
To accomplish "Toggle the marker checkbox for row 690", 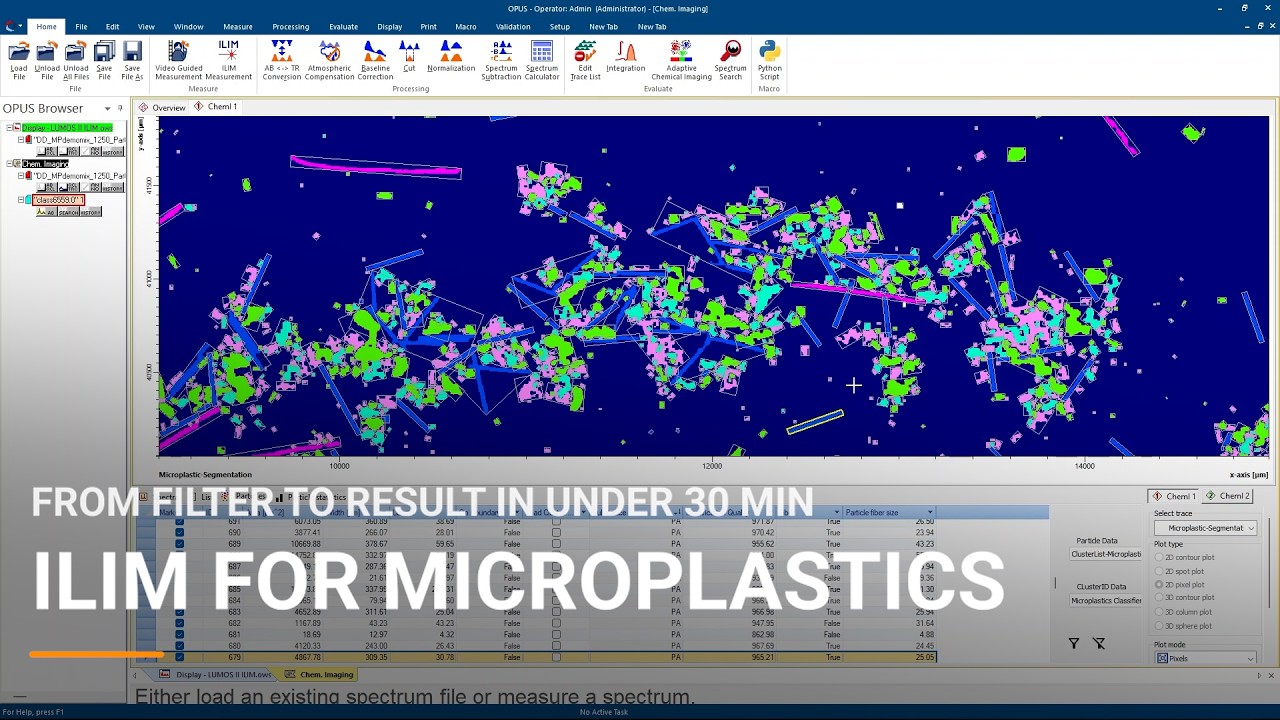I will (x=180, y=533).
